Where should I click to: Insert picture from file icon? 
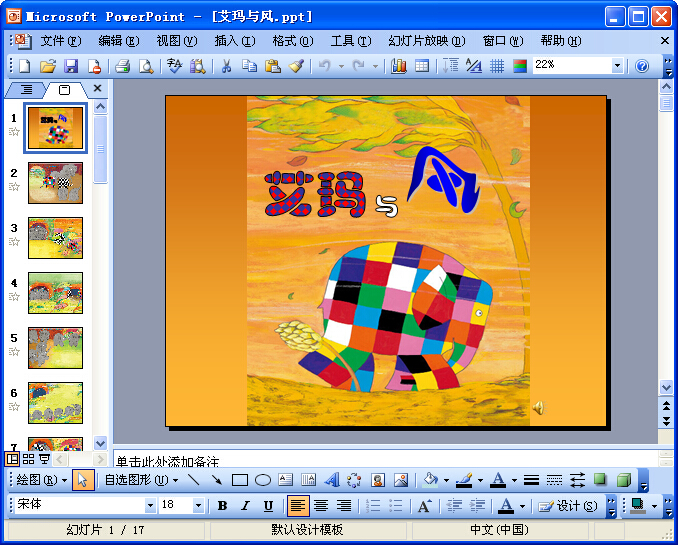click(401, 480)
